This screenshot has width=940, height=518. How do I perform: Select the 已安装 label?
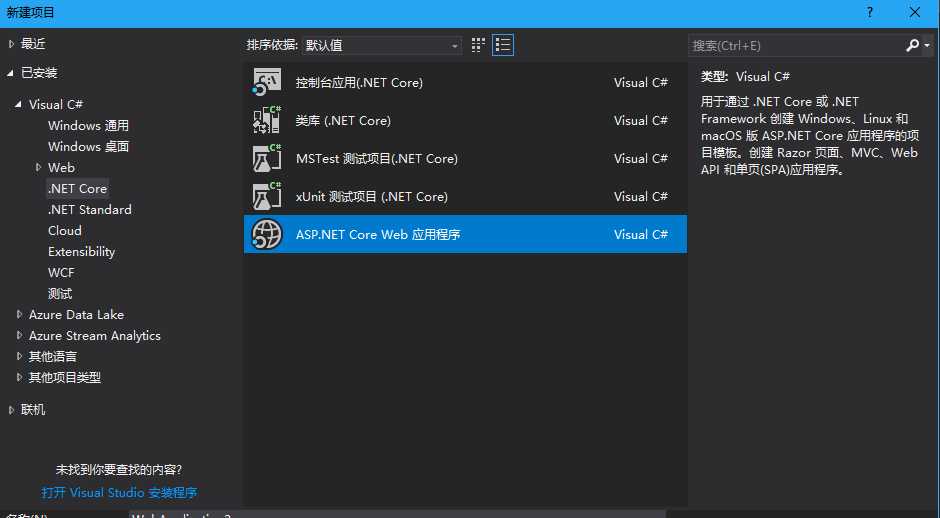39,73
